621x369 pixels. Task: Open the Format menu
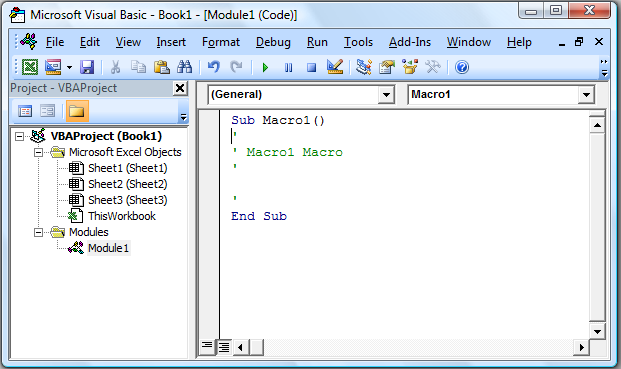click(x=221, y=42)
